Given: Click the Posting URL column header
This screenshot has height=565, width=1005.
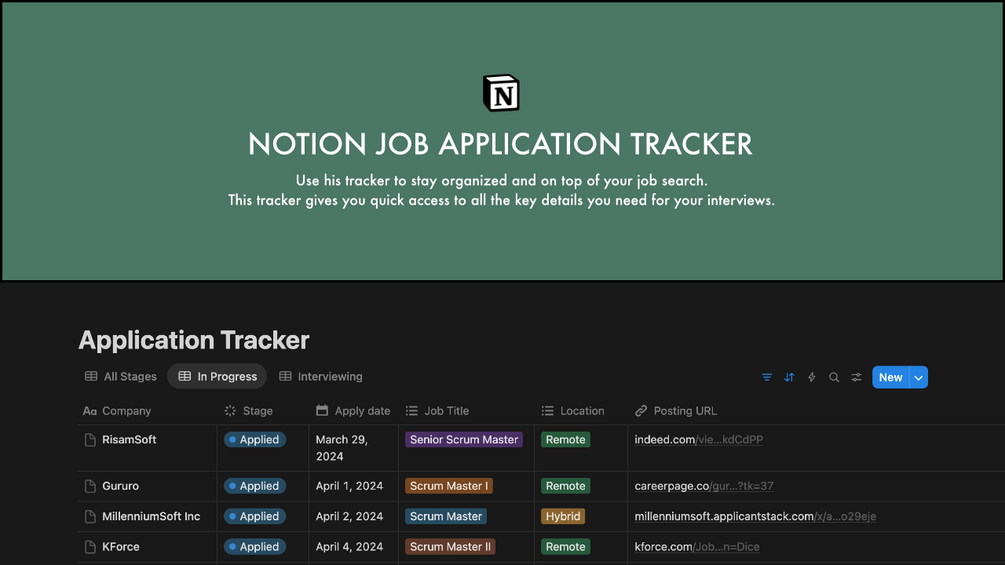Looking at the screenshot, I should (x=676, y=411).
